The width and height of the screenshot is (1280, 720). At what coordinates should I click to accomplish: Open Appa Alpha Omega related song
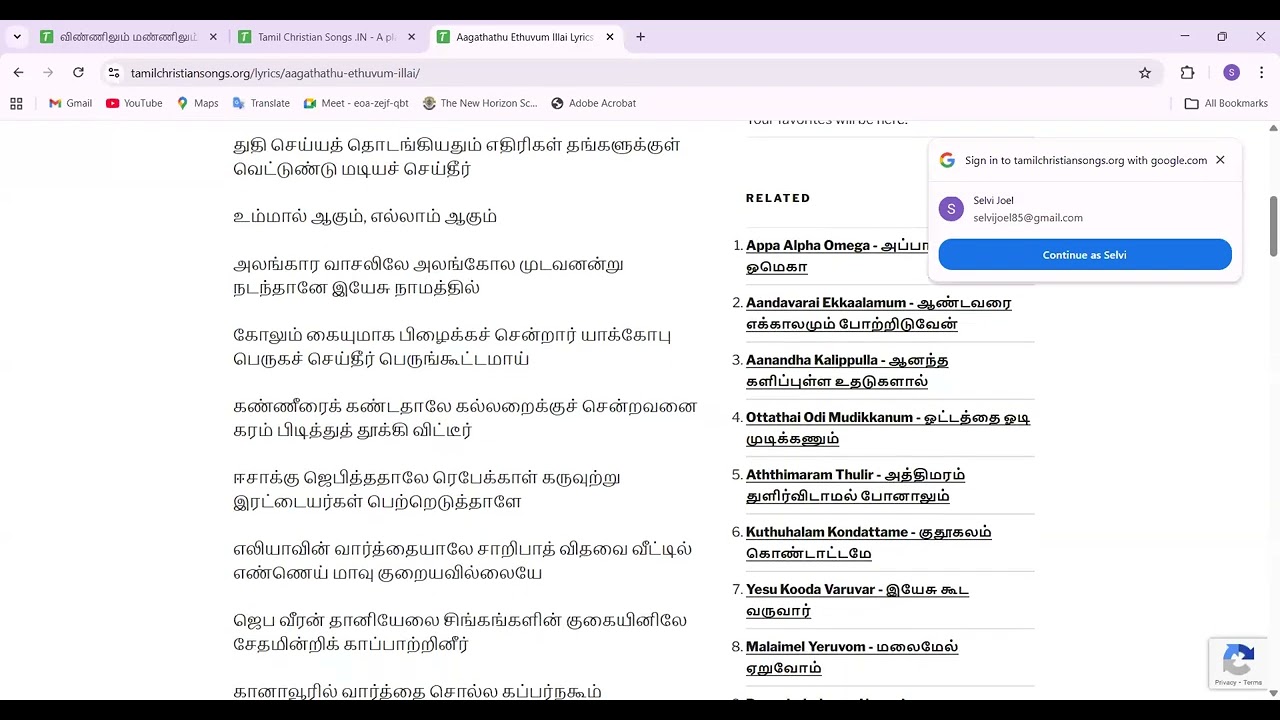point(837,256)
